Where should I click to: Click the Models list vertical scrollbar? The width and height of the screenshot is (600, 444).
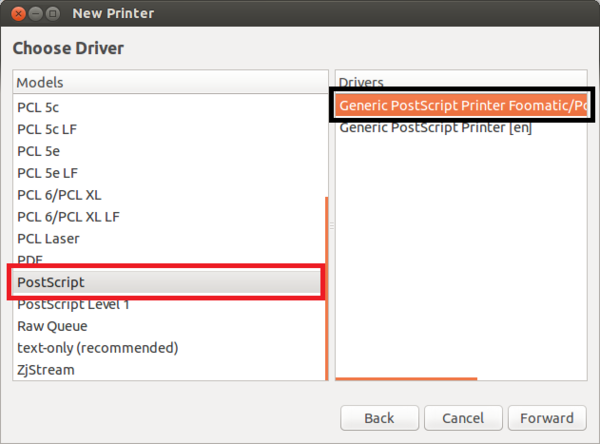[x=326, y=288]
